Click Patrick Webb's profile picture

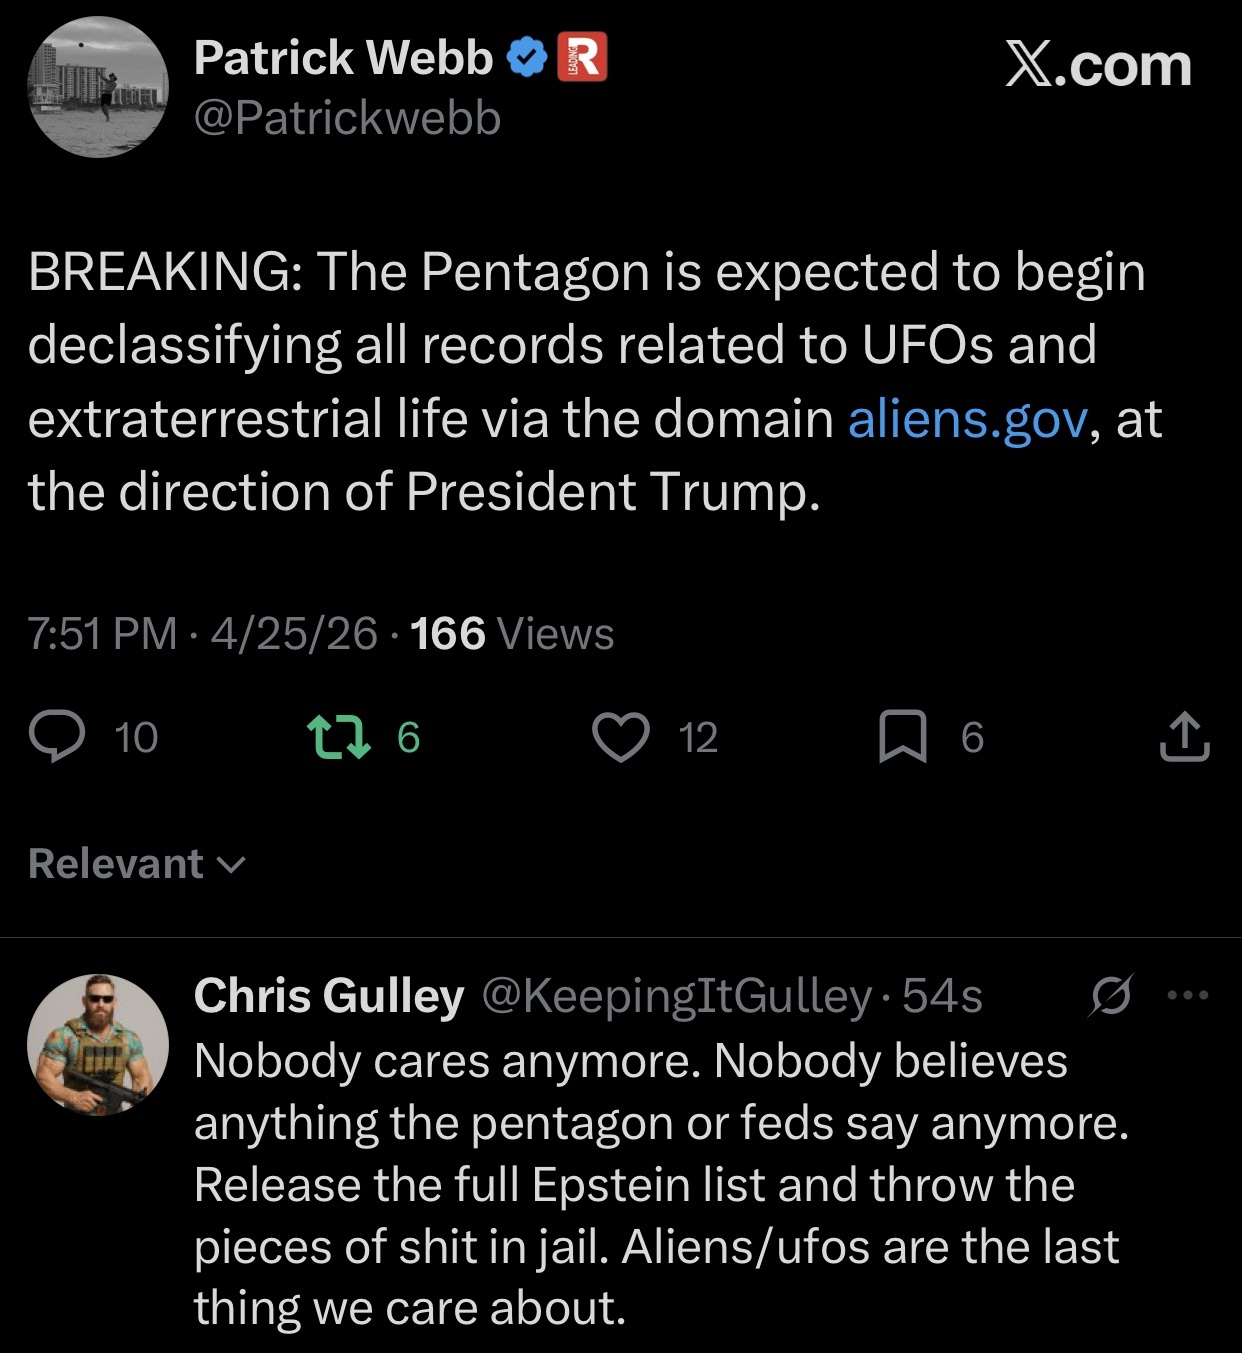98,87
